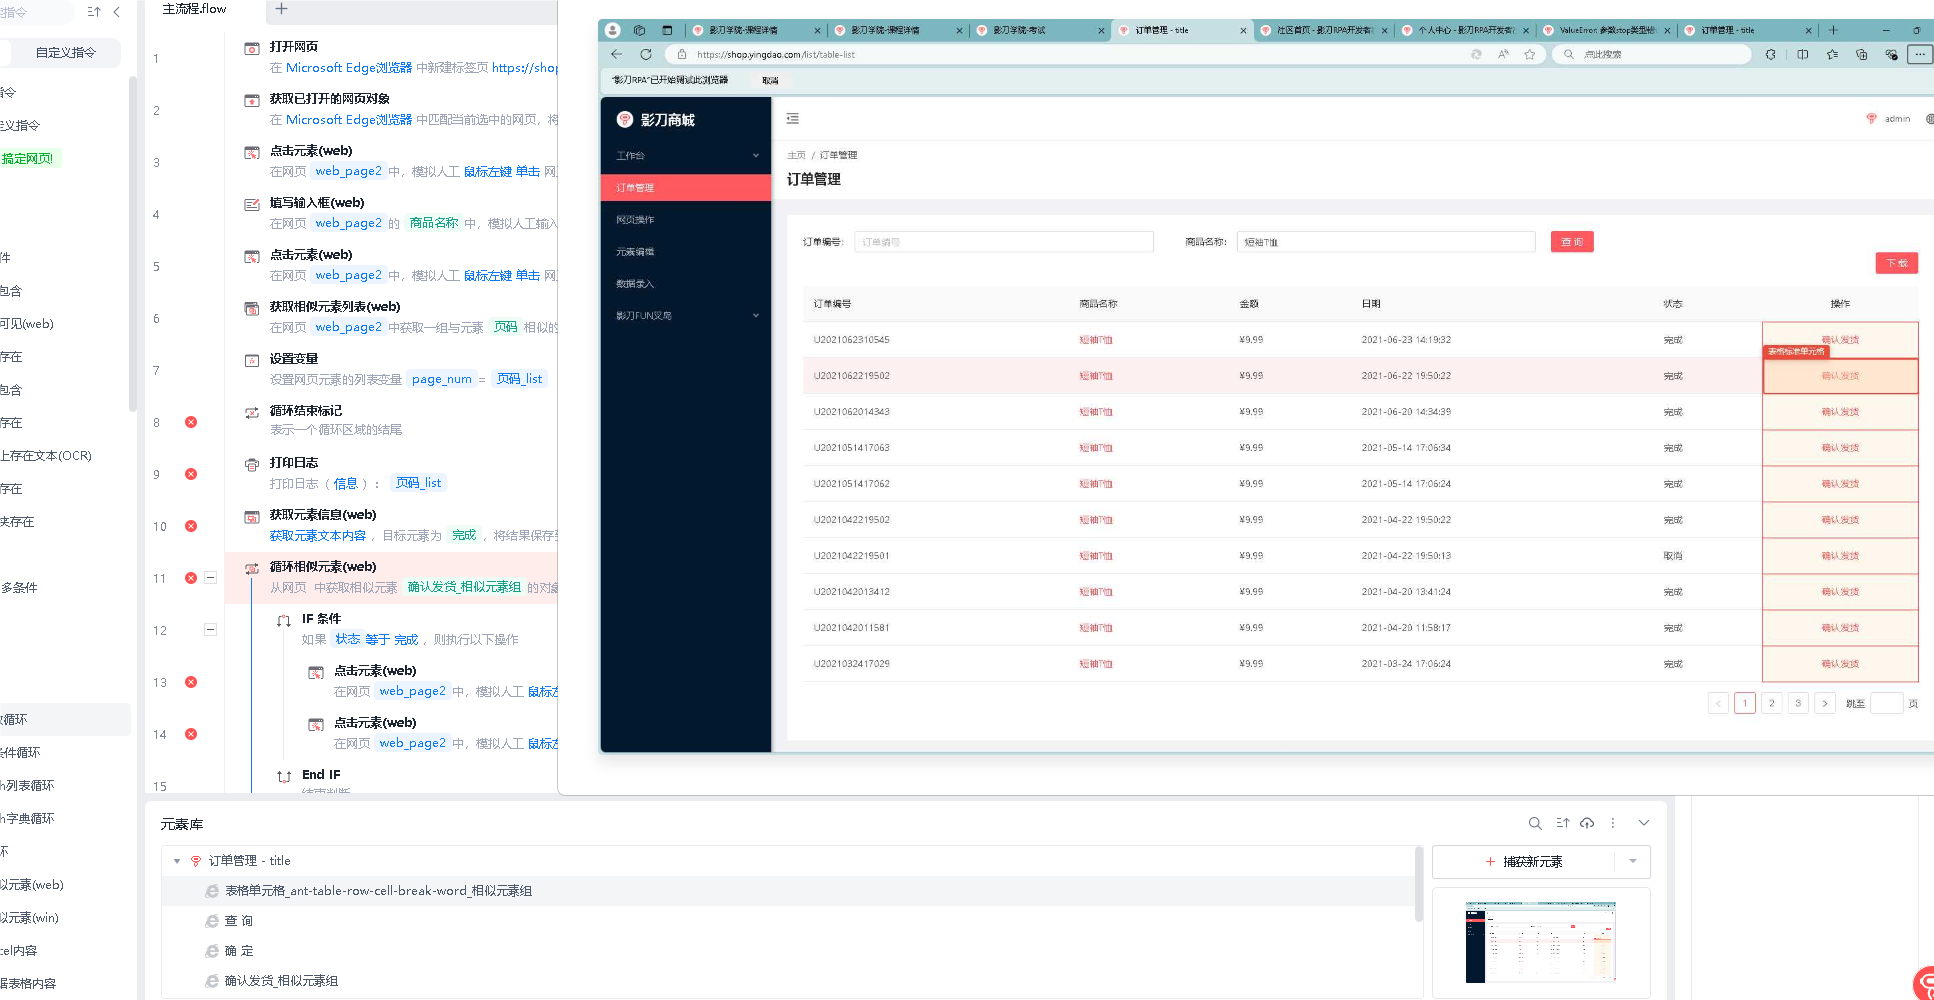The width and height of the screenshot is (1934, 1000).
Task: Search the element library with magnifier icon
Action: point(1534,824)
